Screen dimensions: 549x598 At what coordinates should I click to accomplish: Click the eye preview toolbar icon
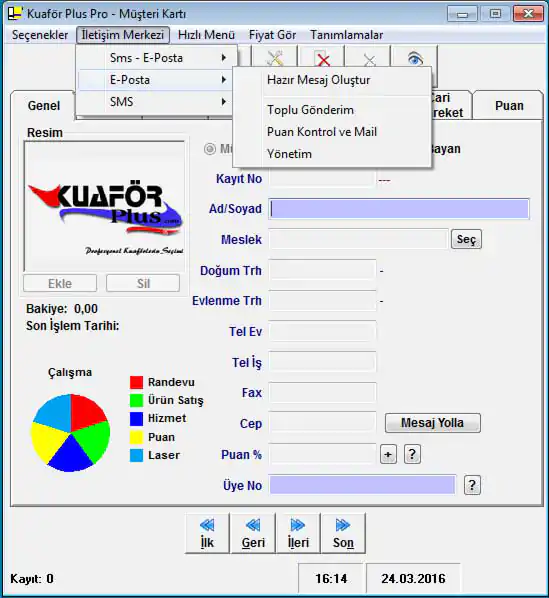414,58
